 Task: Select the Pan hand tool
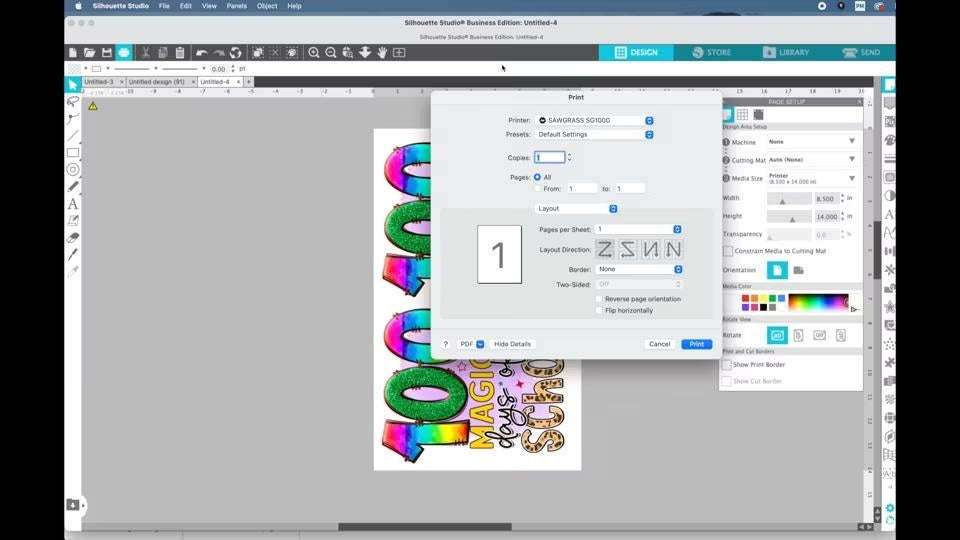pyautogui.click(x=382, y=52)
